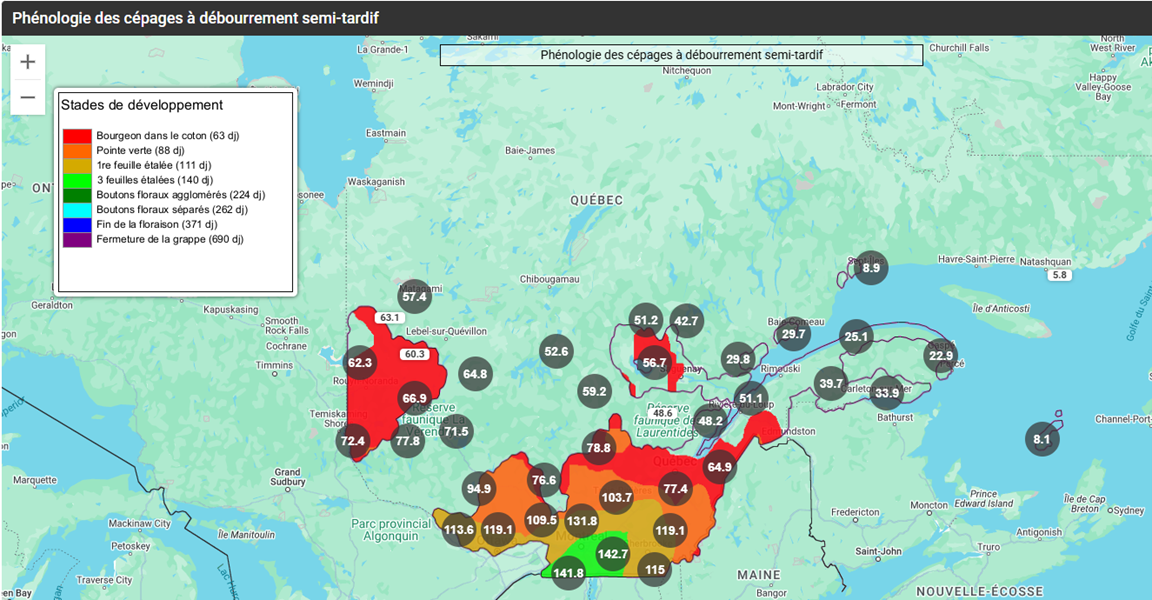1152x600 pixels.
Task: Zoom out of the map
Action: pyautogui.click(x=28, y=97)
